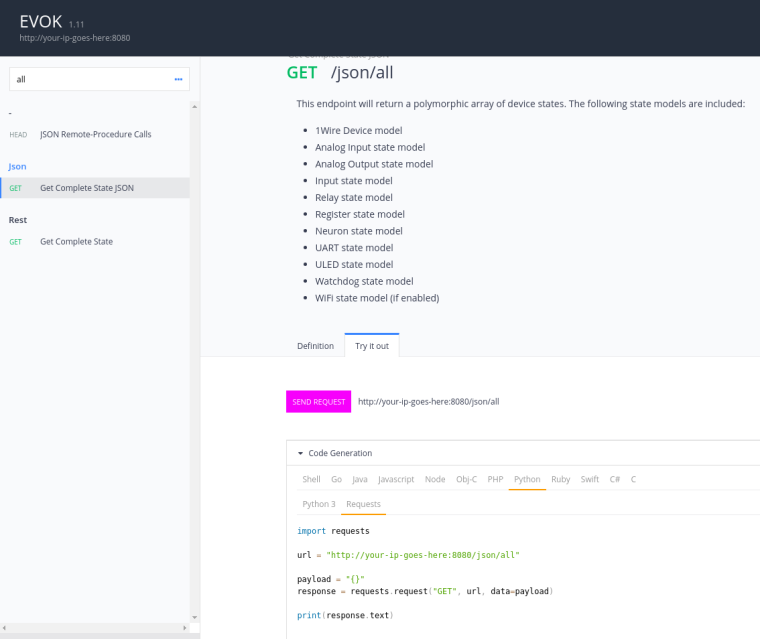Open JSON Remote-Procedure Calls entry
The height and width of the screenshot is (639, 760).
point(95,134)
